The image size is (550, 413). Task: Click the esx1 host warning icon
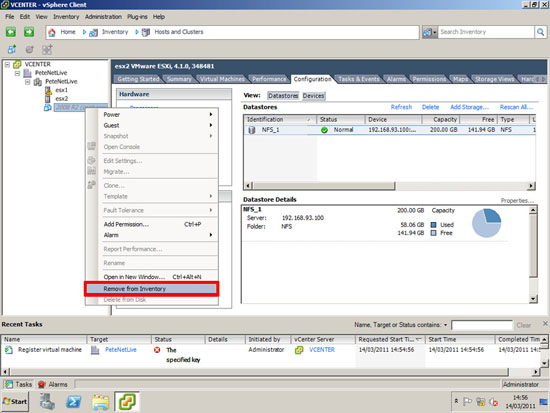(48, 90)
